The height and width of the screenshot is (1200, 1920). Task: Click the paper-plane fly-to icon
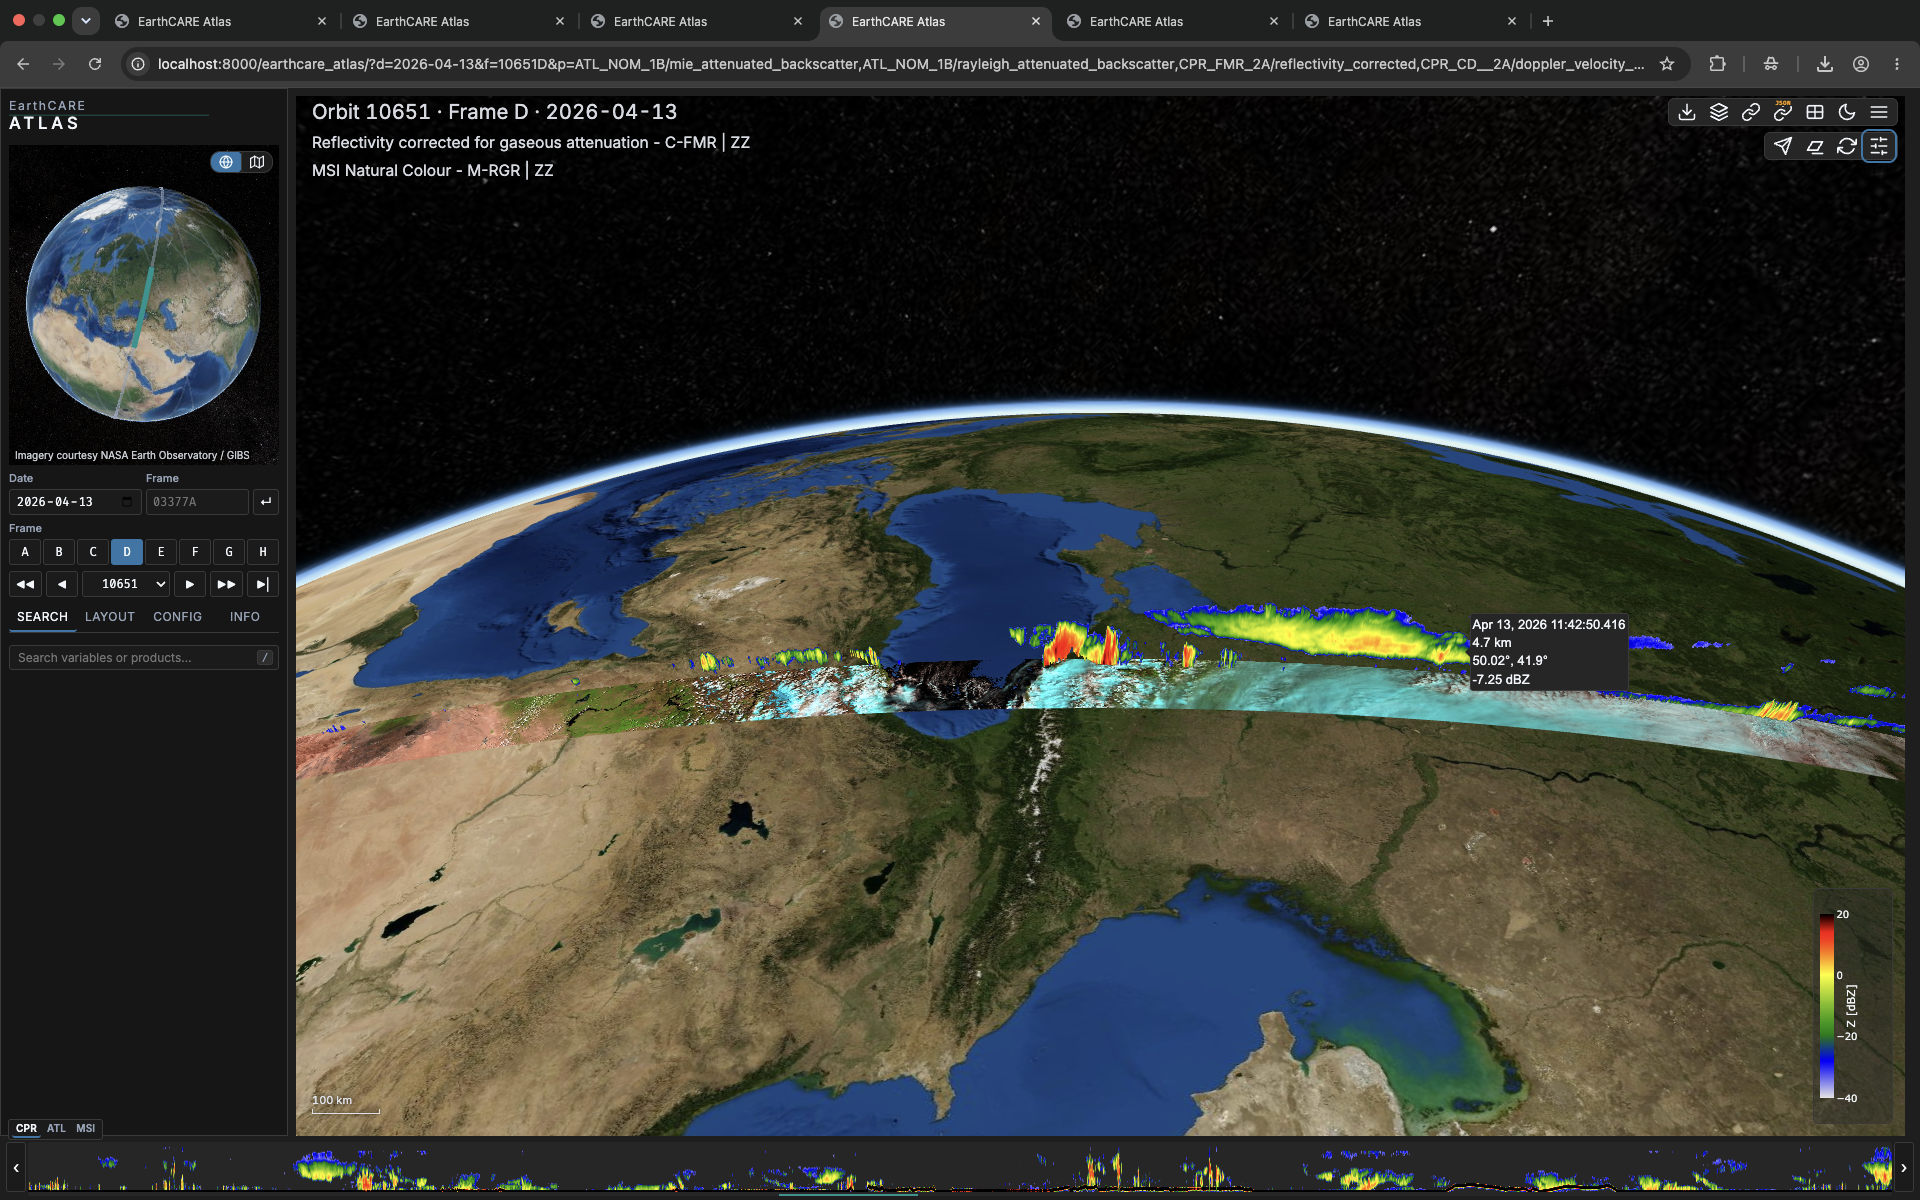tap(1783, 147)
